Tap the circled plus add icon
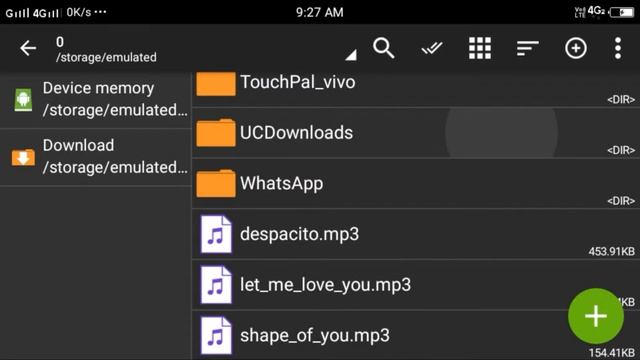 [576, 48]
